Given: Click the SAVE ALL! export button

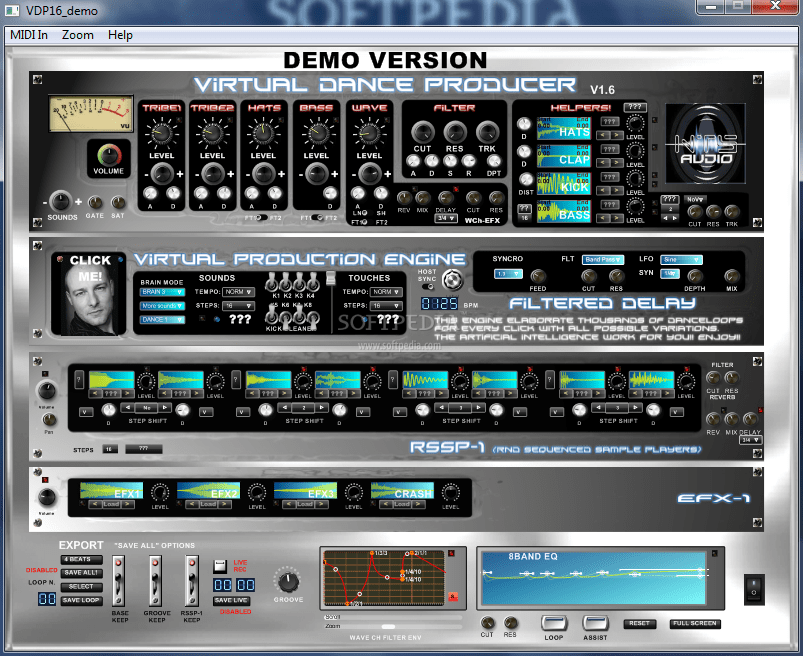Looking at the screenshot, I should point(80,573).
